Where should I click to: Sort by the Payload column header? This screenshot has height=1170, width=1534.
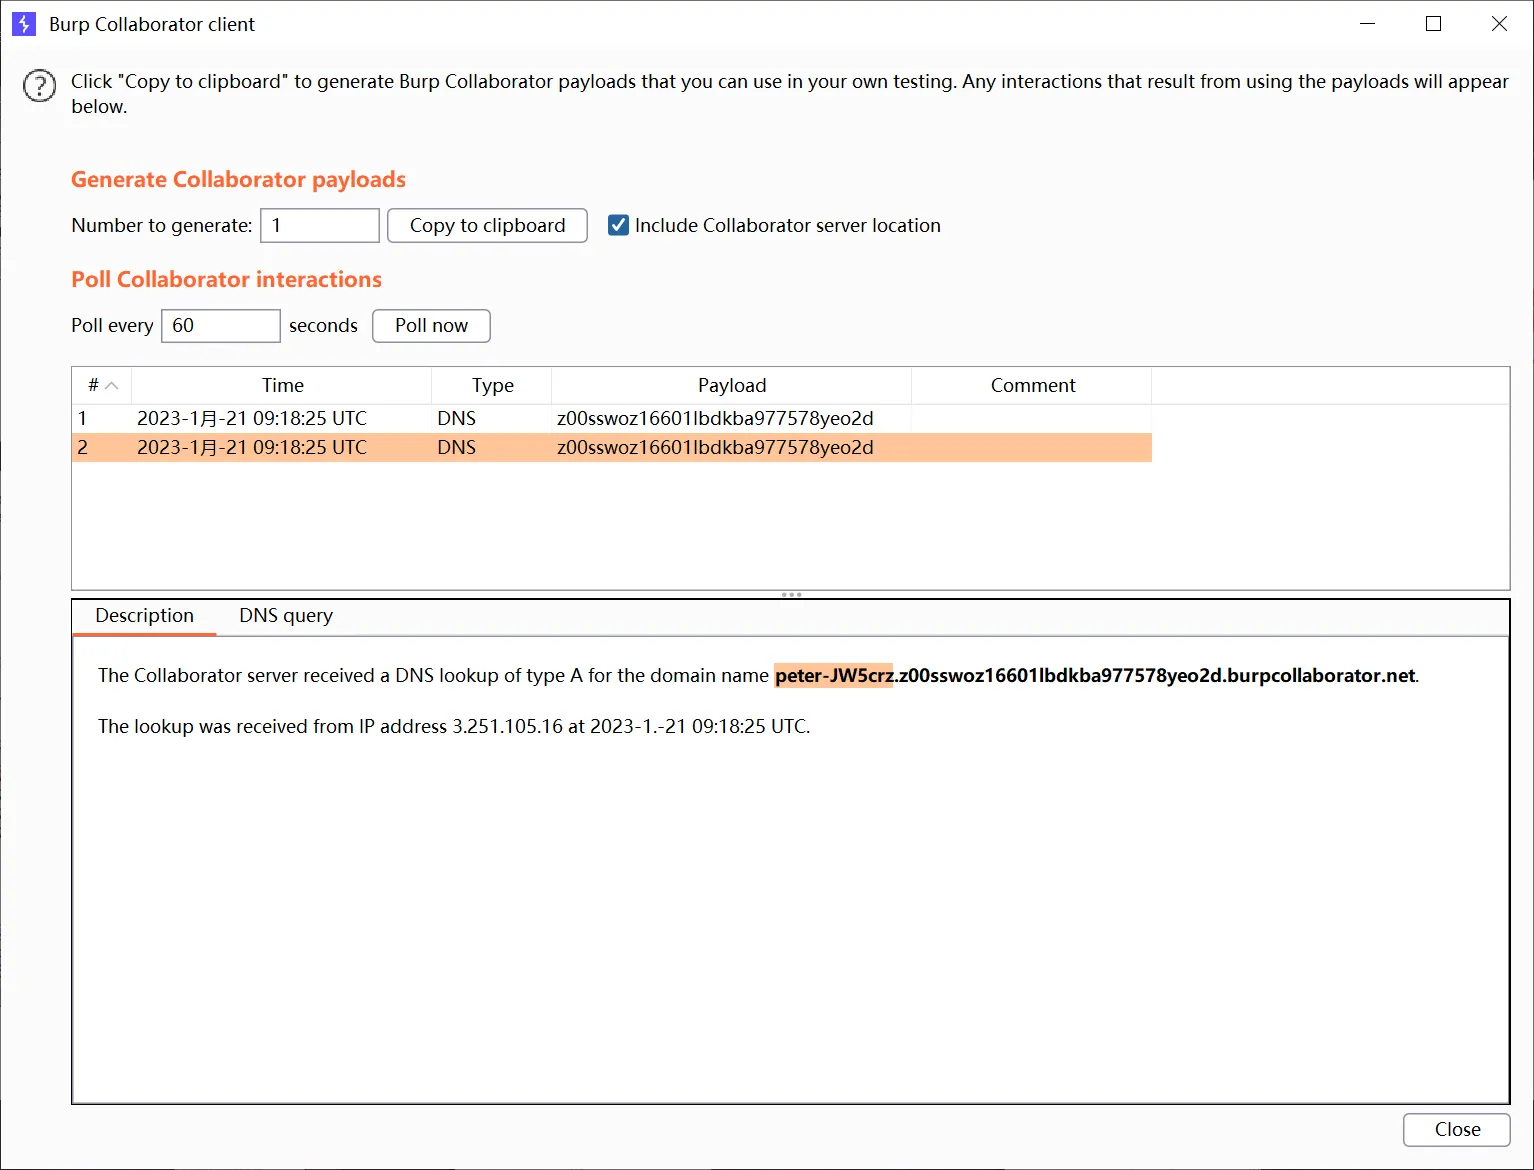click(x=732, y=386)
